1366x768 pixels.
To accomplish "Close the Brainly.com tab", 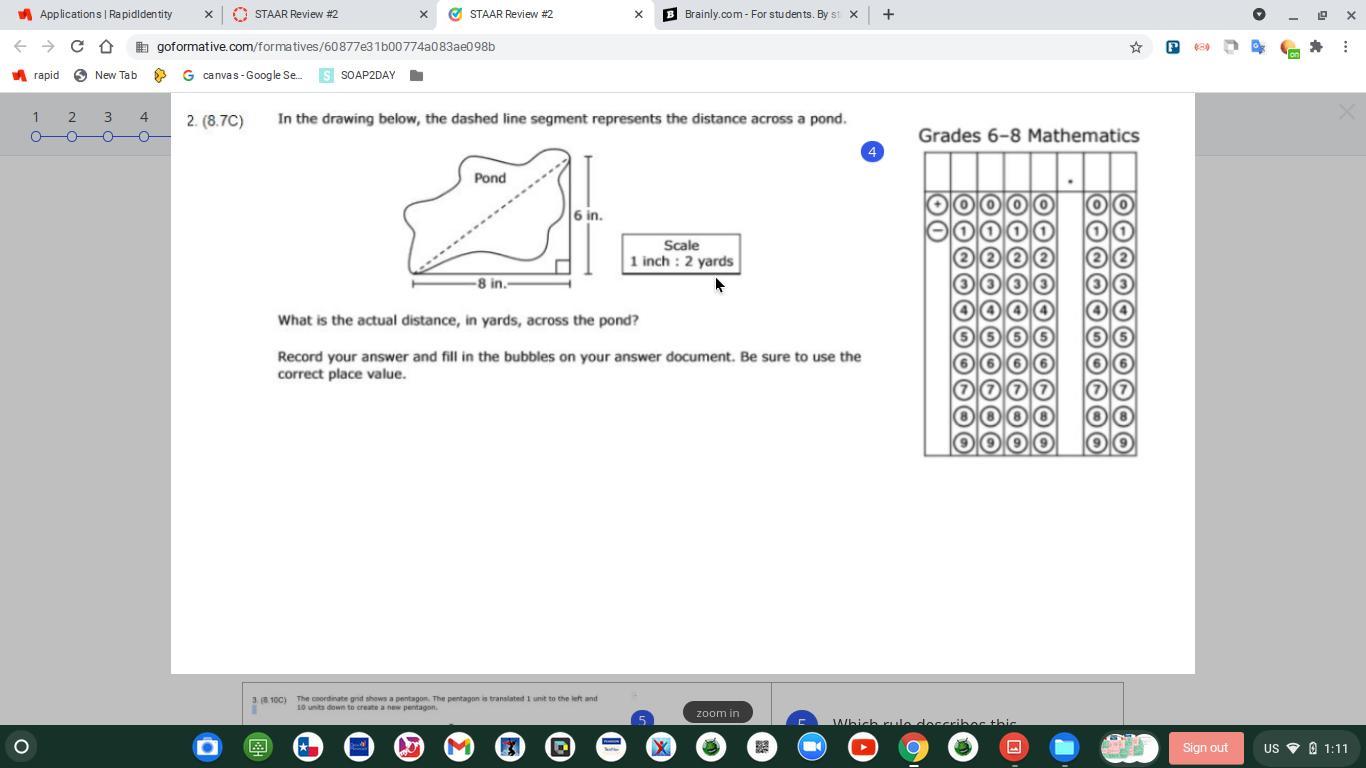I will coord(853,14).
